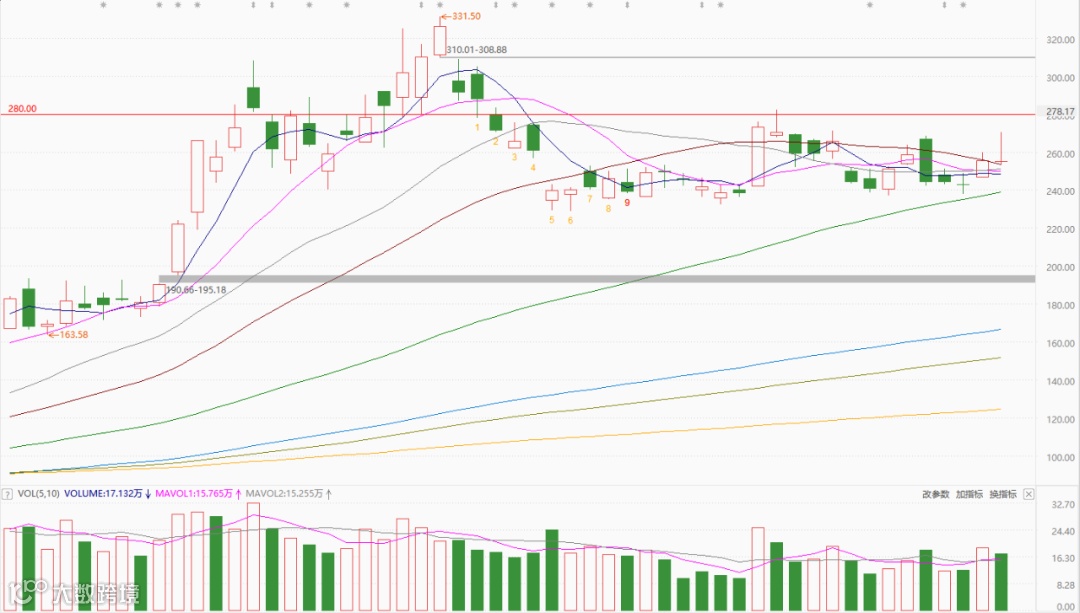The height and width of the screenshot is (613, 1080).
Task: Click the red sequence number 9
Action: point(627,202)
